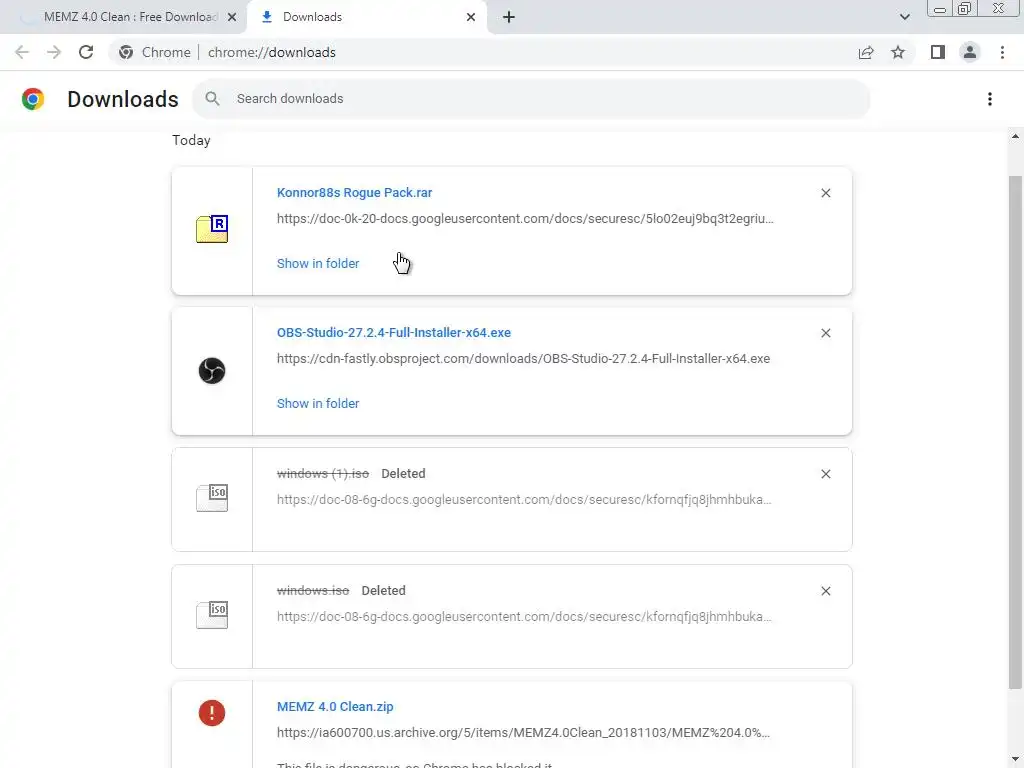Expand the tab search chevron
Screen dimensions: 1024x768
[x=905, y=17]
